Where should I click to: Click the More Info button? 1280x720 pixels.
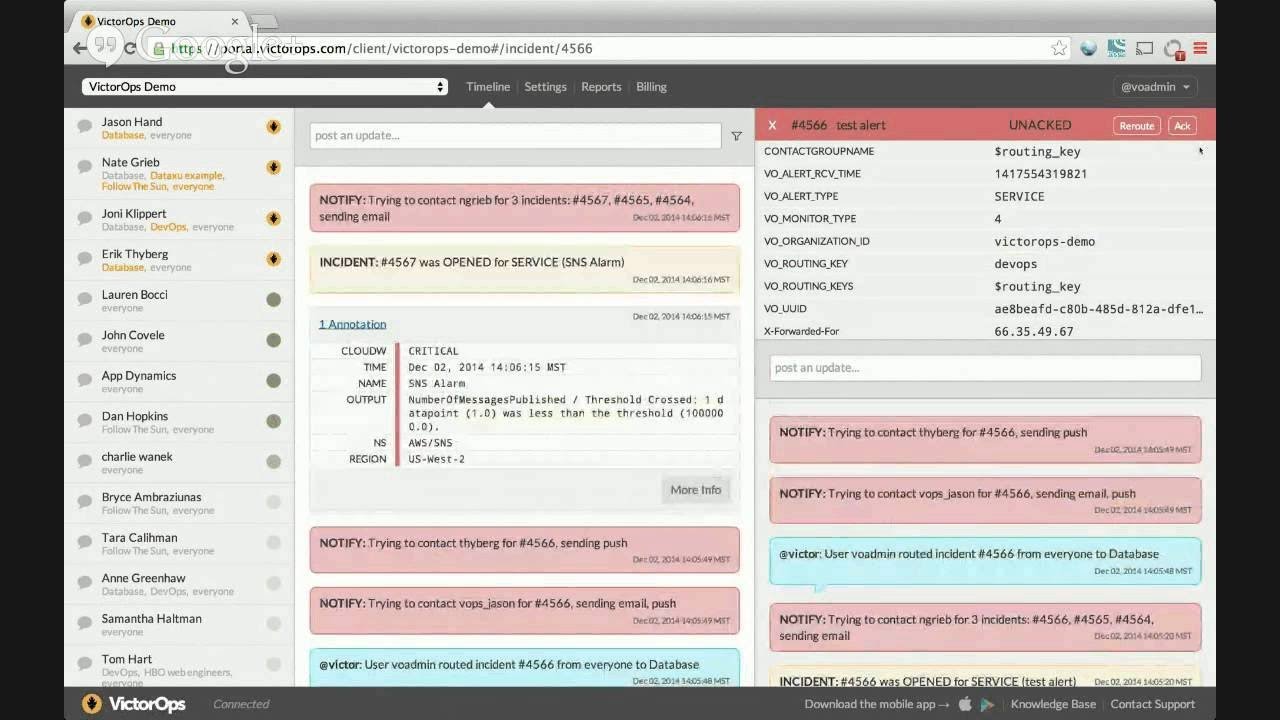(x=695, y=490)
